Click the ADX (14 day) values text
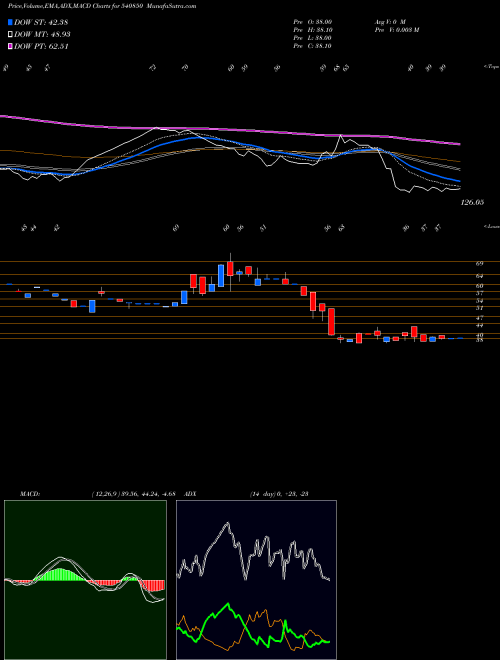The image size is (500, 660). [x=279, y=494]
